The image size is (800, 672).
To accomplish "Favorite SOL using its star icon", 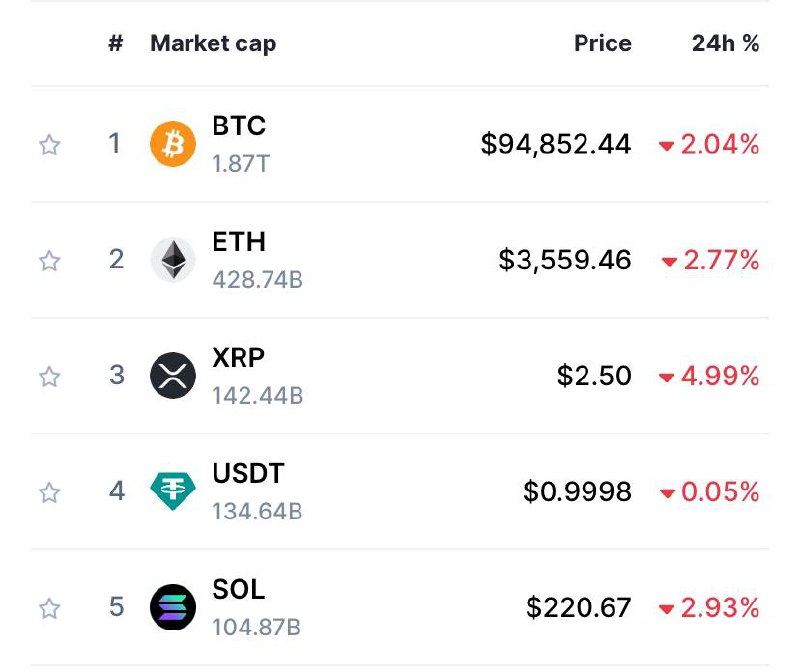I will coord(49,608).
